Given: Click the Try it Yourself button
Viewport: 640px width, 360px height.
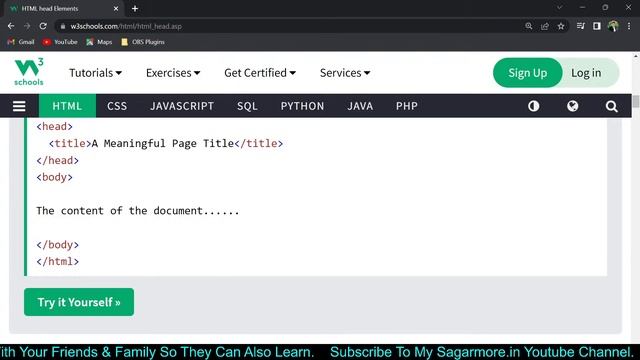Looking at the screenshot, I should pyautogui.click(x=79, y=302).
